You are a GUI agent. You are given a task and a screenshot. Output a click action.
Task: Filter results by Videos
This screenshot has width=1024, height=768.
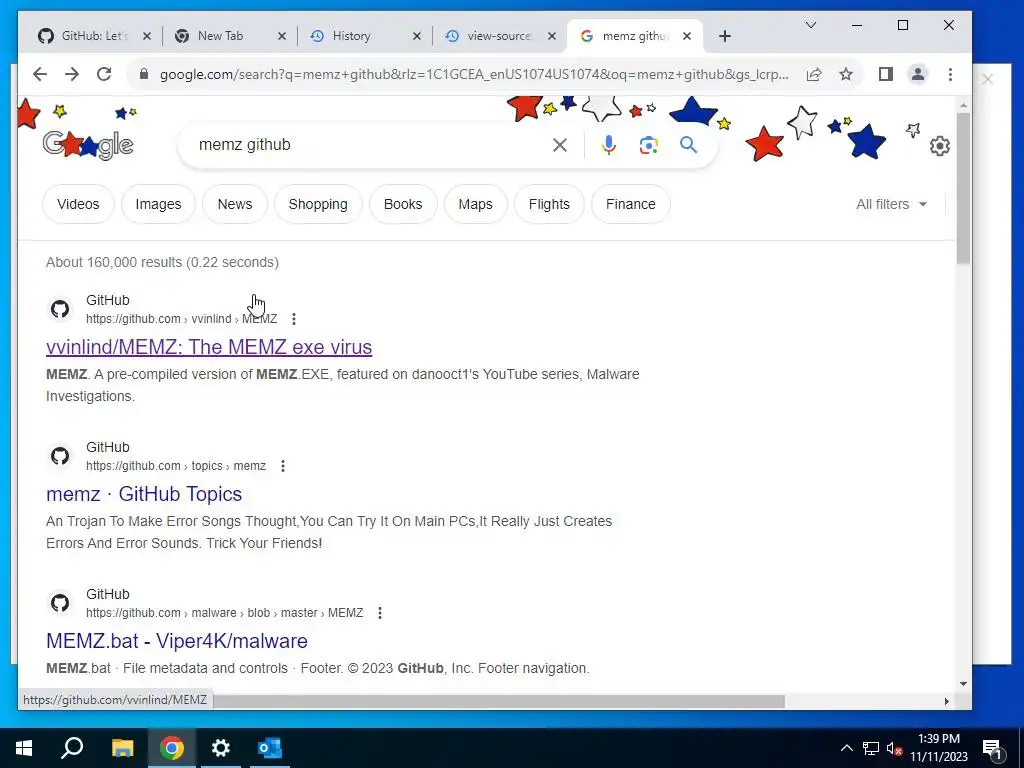[x=78, y=204]
